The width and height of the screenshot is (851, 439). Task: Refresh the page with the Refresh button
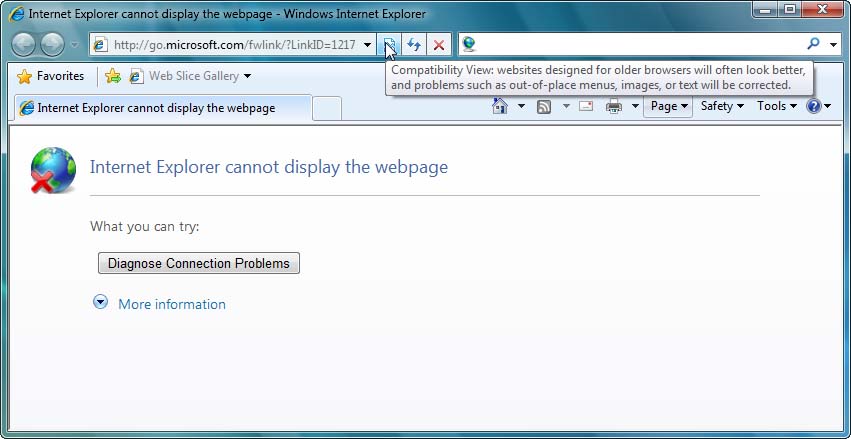pyautogui.click(x=414, y=44)
